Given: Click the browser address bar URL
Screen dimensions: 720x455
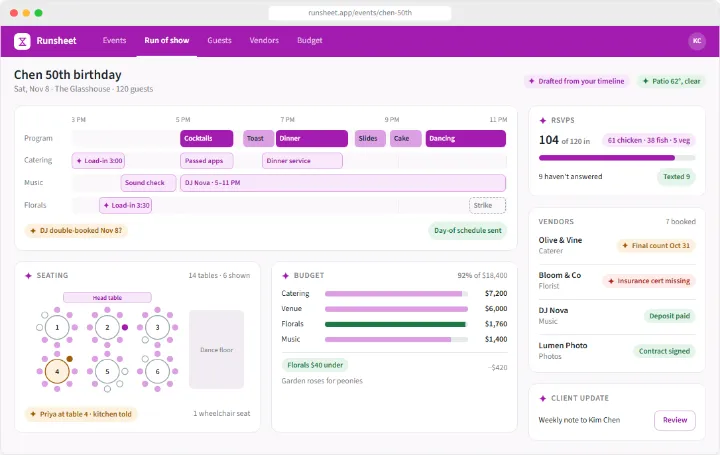Looking at the screenshot, I should click(x=360, y=13).
